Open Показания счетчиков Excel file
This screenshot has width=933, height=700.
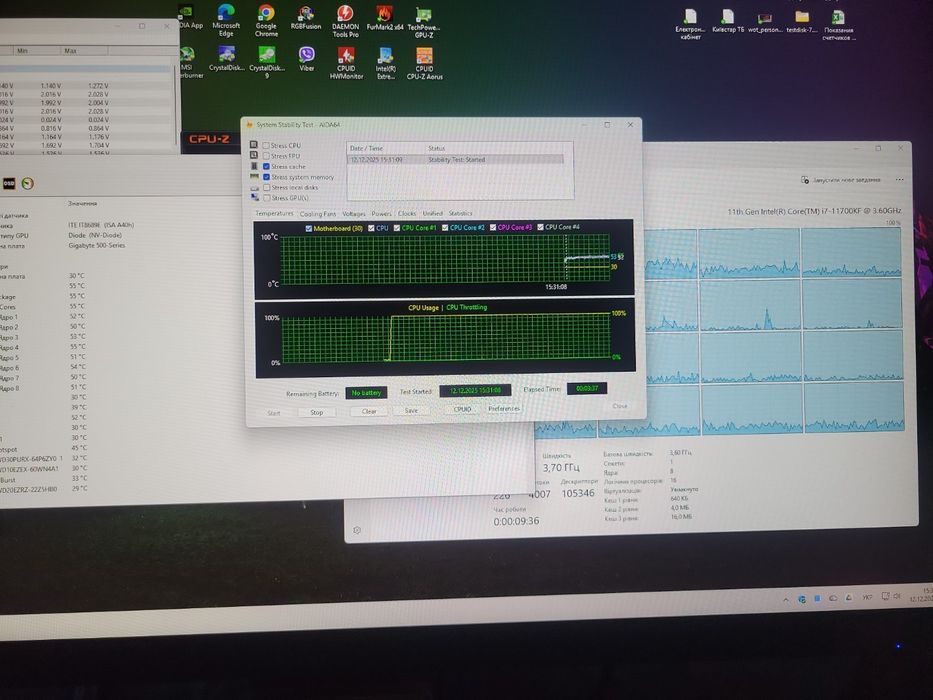click(x=838, y=25)
